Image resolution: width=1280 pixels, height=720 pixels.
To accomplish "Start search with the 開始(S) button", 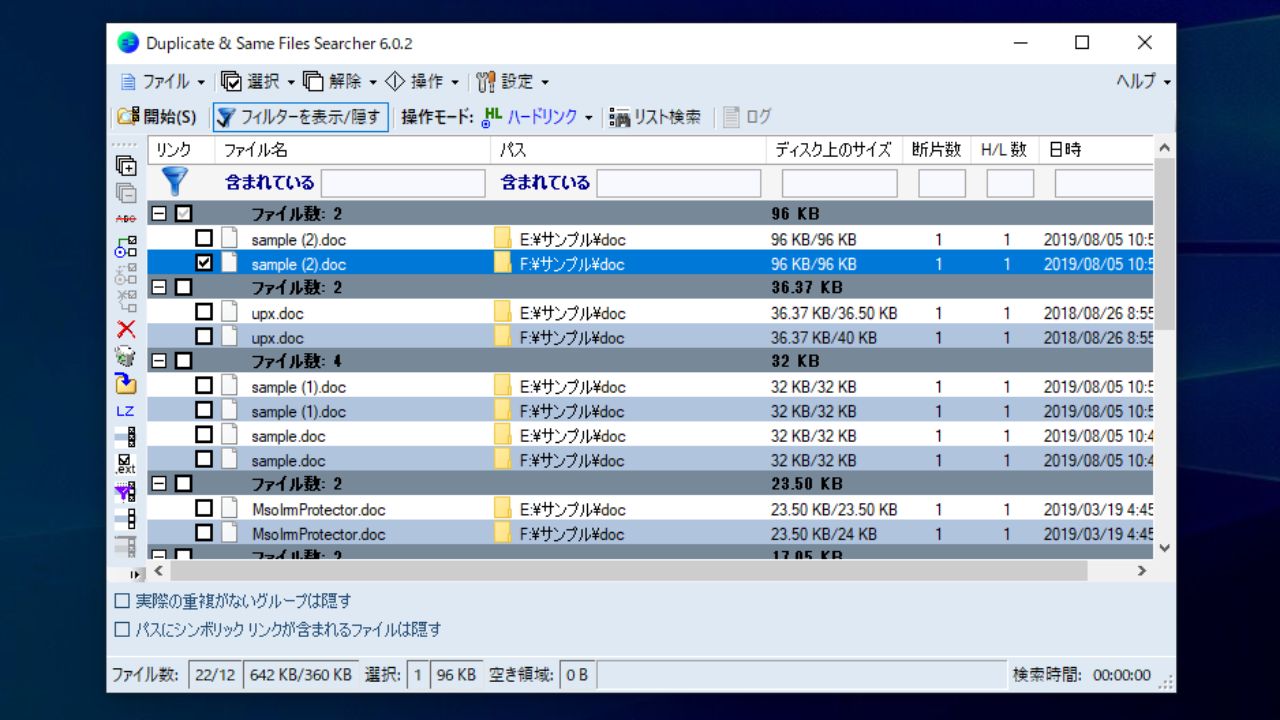I will pyautogui.click(x=157, y=117).
